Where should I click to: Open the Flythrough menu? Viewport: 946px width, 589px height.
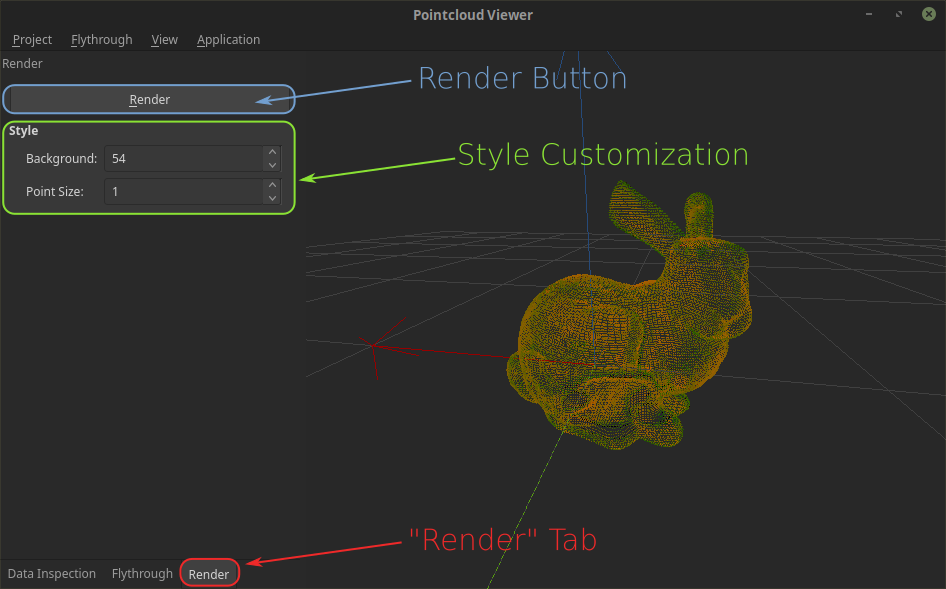(101, 40)
